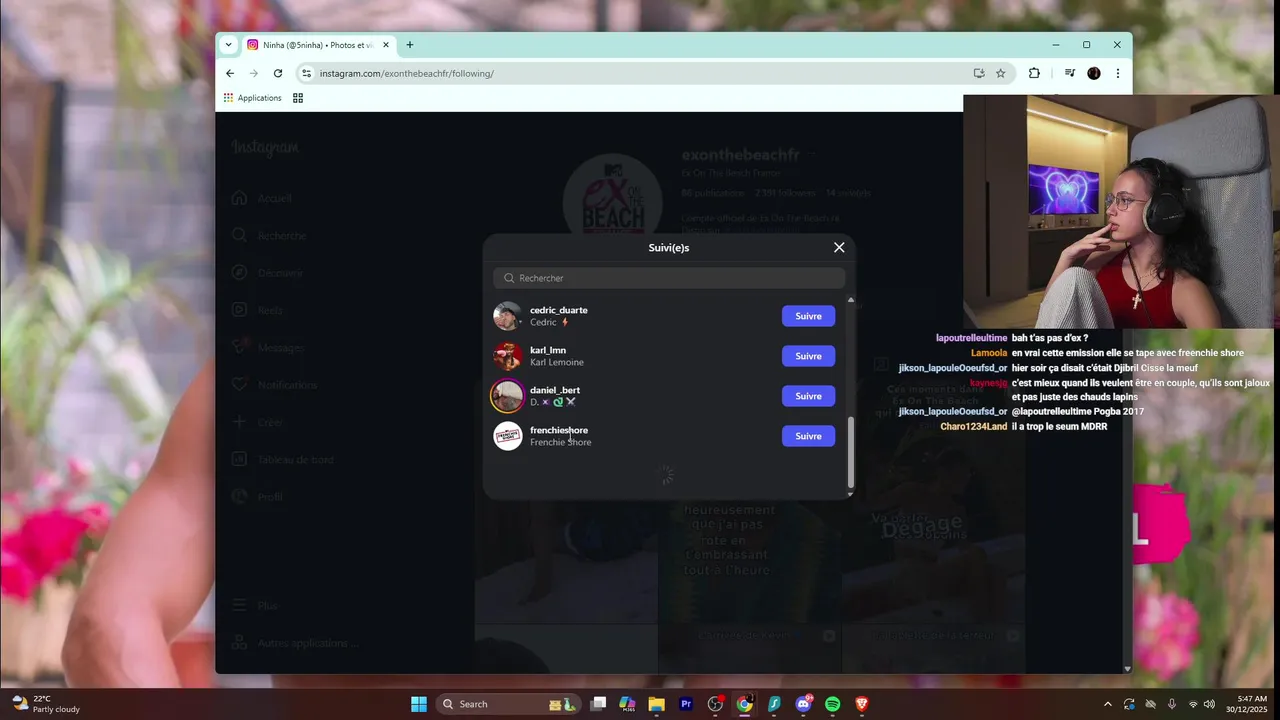Show hidden system tray icons
Image resolution: width=1280 pixels, height=720 pixels.
tap(1107, 704)
